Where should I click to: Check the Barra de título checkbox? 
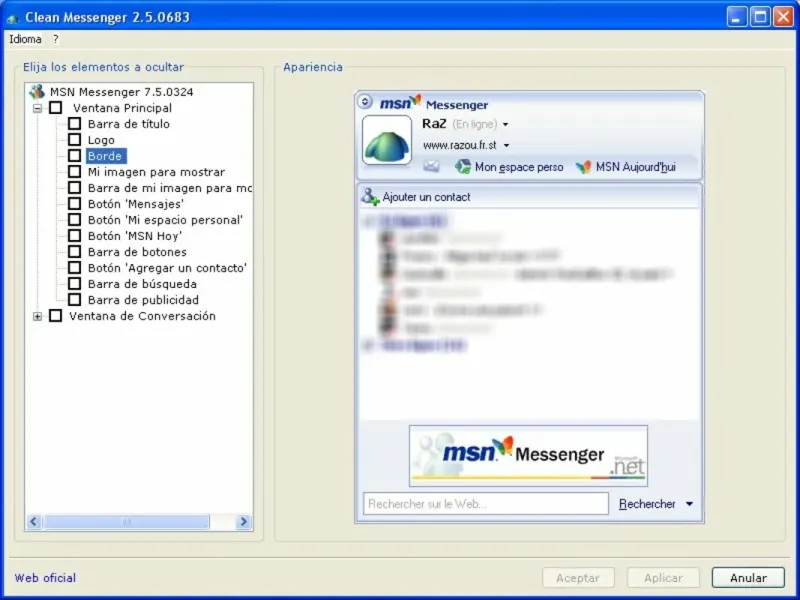[74, 123]
